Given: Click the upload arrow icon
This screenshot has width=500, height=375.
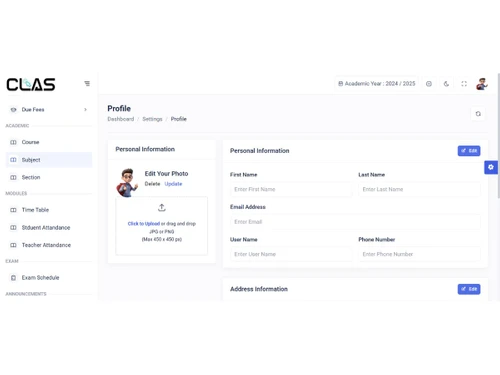Looking at the screenshot, I should click(162, 208).
